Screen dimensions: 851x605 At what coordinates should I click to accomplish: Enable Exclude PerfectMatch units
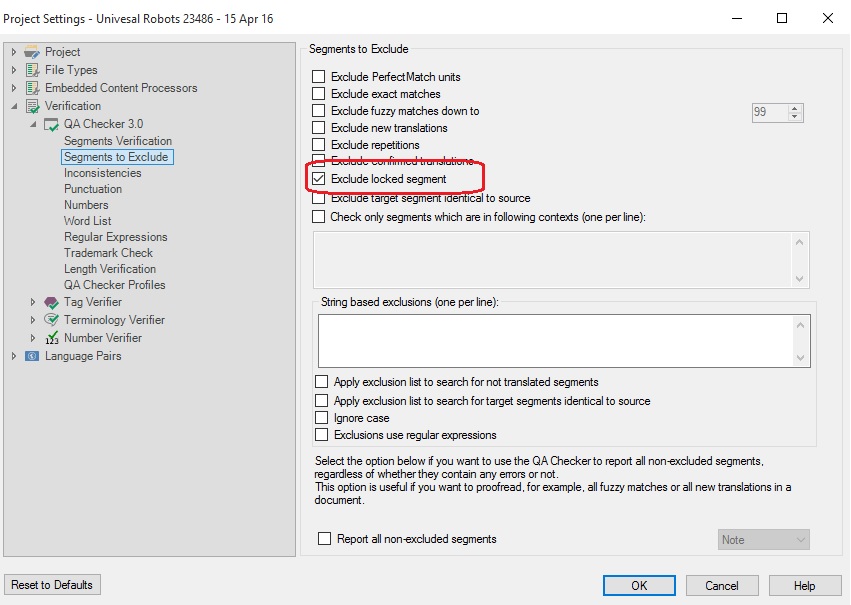(x=319, y=77)
